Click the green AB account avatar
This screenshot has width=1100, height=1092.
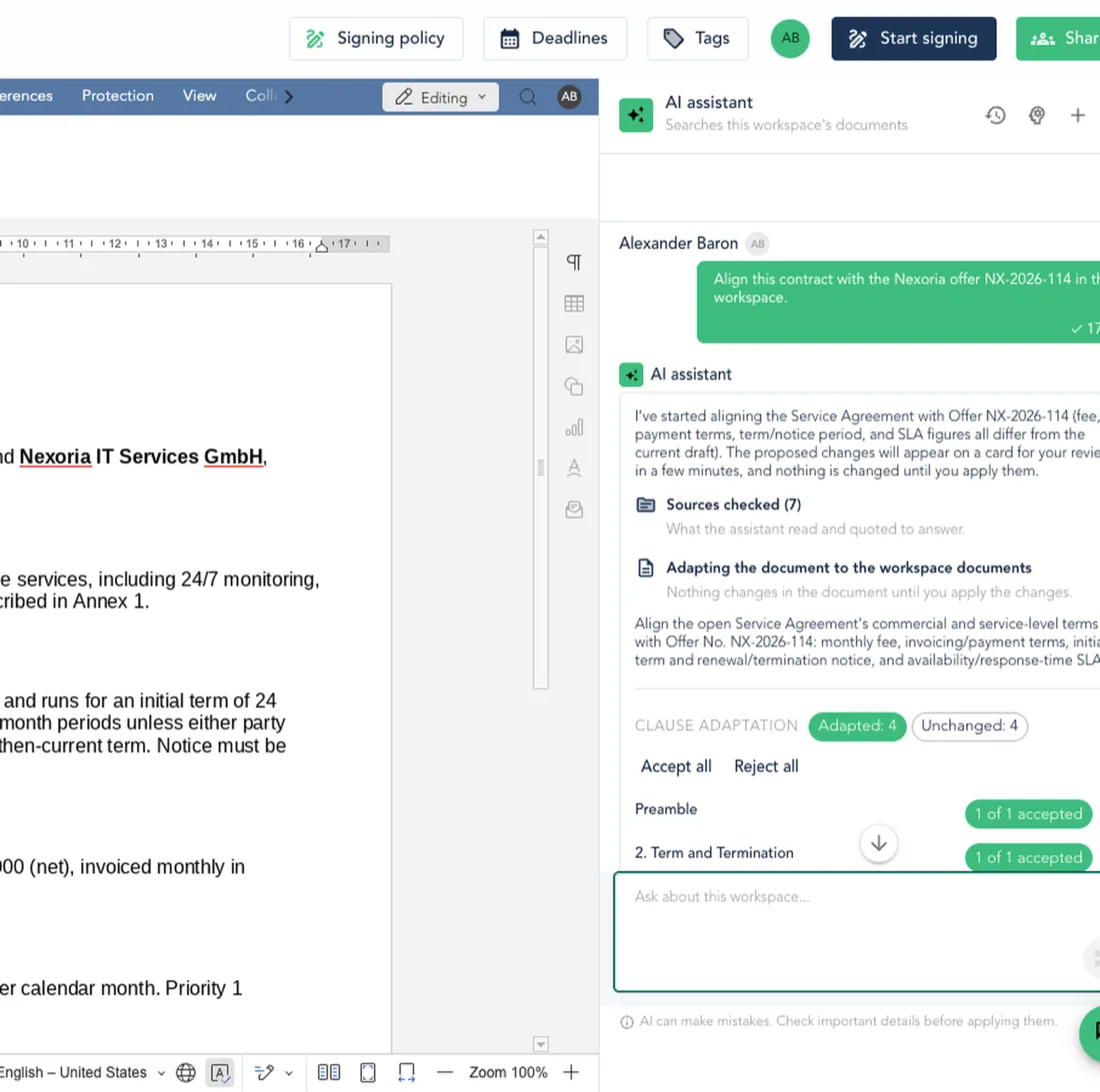pyautogui.click(x=790, y=39)
